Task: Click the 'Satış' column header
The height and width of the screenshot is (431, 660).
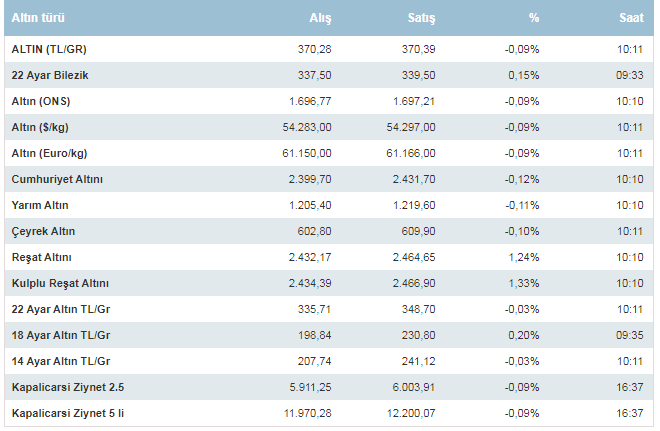Action: click(x=422, y=19)
